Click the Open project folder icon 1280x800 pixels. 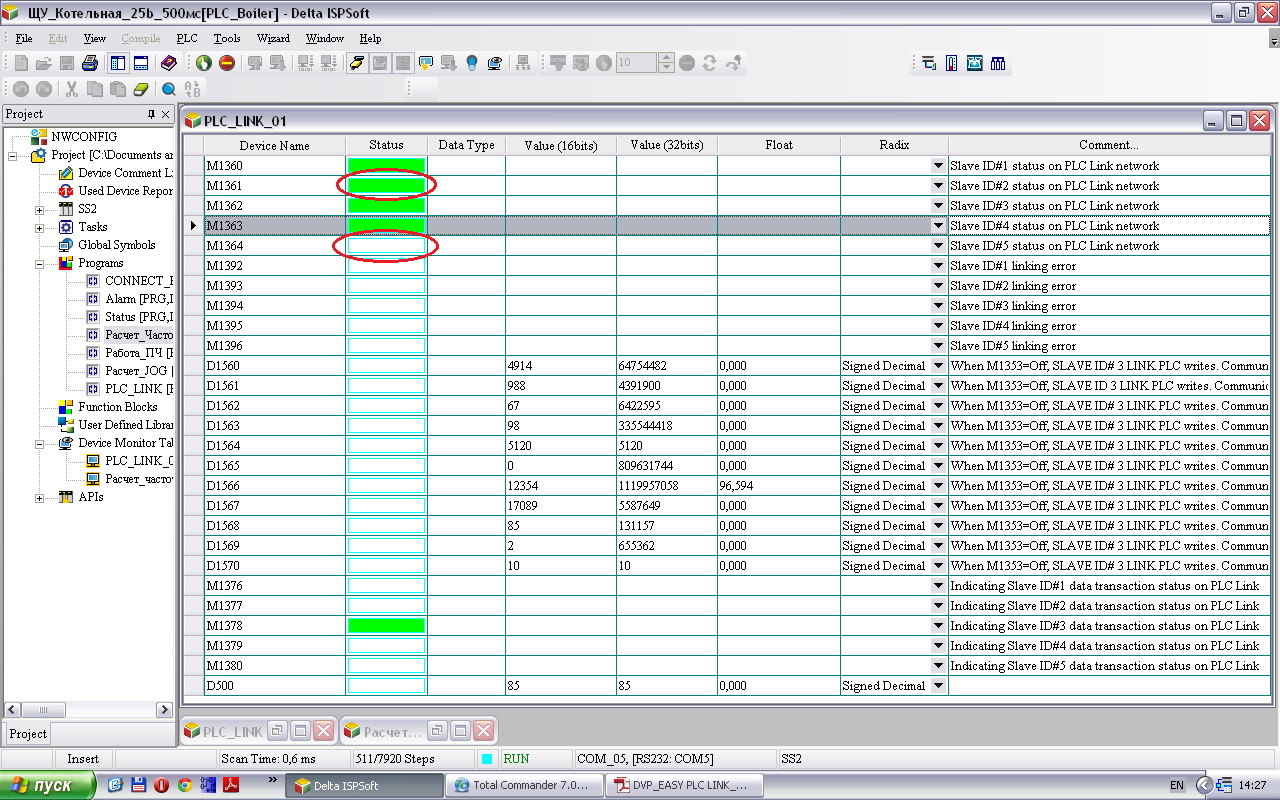(x=44, y=63)
